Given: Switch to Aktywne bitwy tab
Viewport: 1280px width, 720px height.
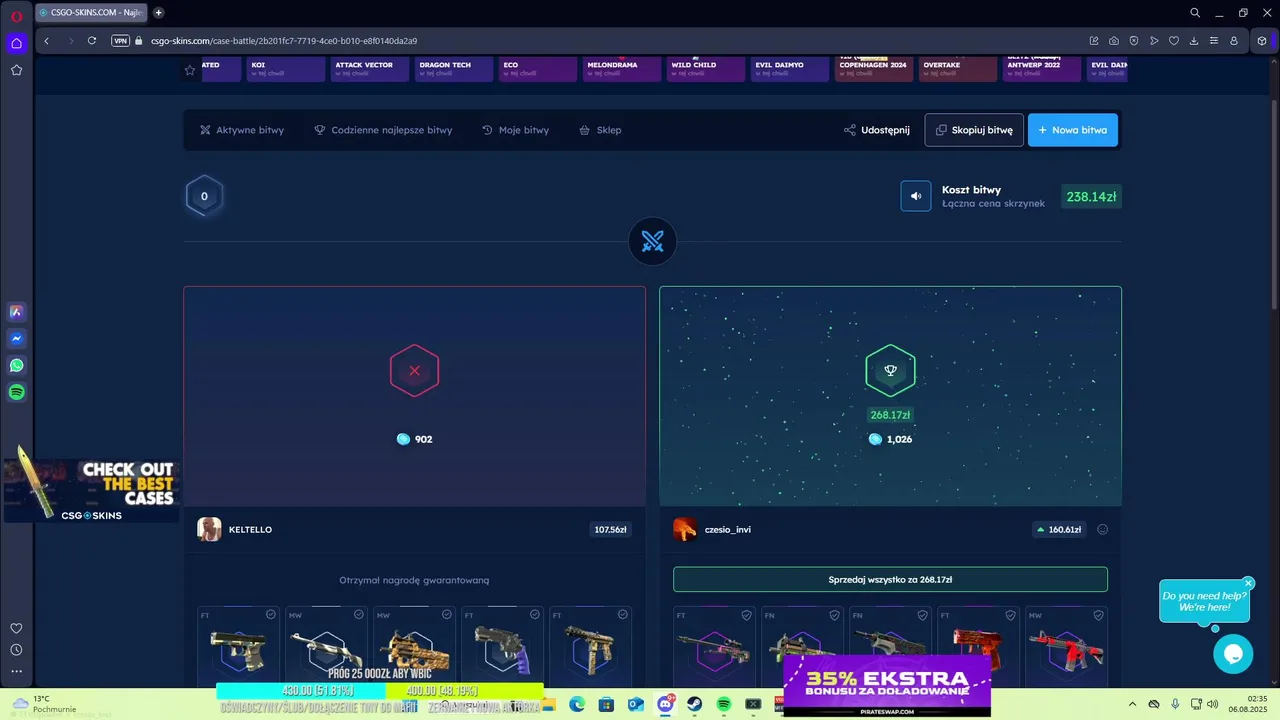Looking at the screenshot, I should pos(242,130).
